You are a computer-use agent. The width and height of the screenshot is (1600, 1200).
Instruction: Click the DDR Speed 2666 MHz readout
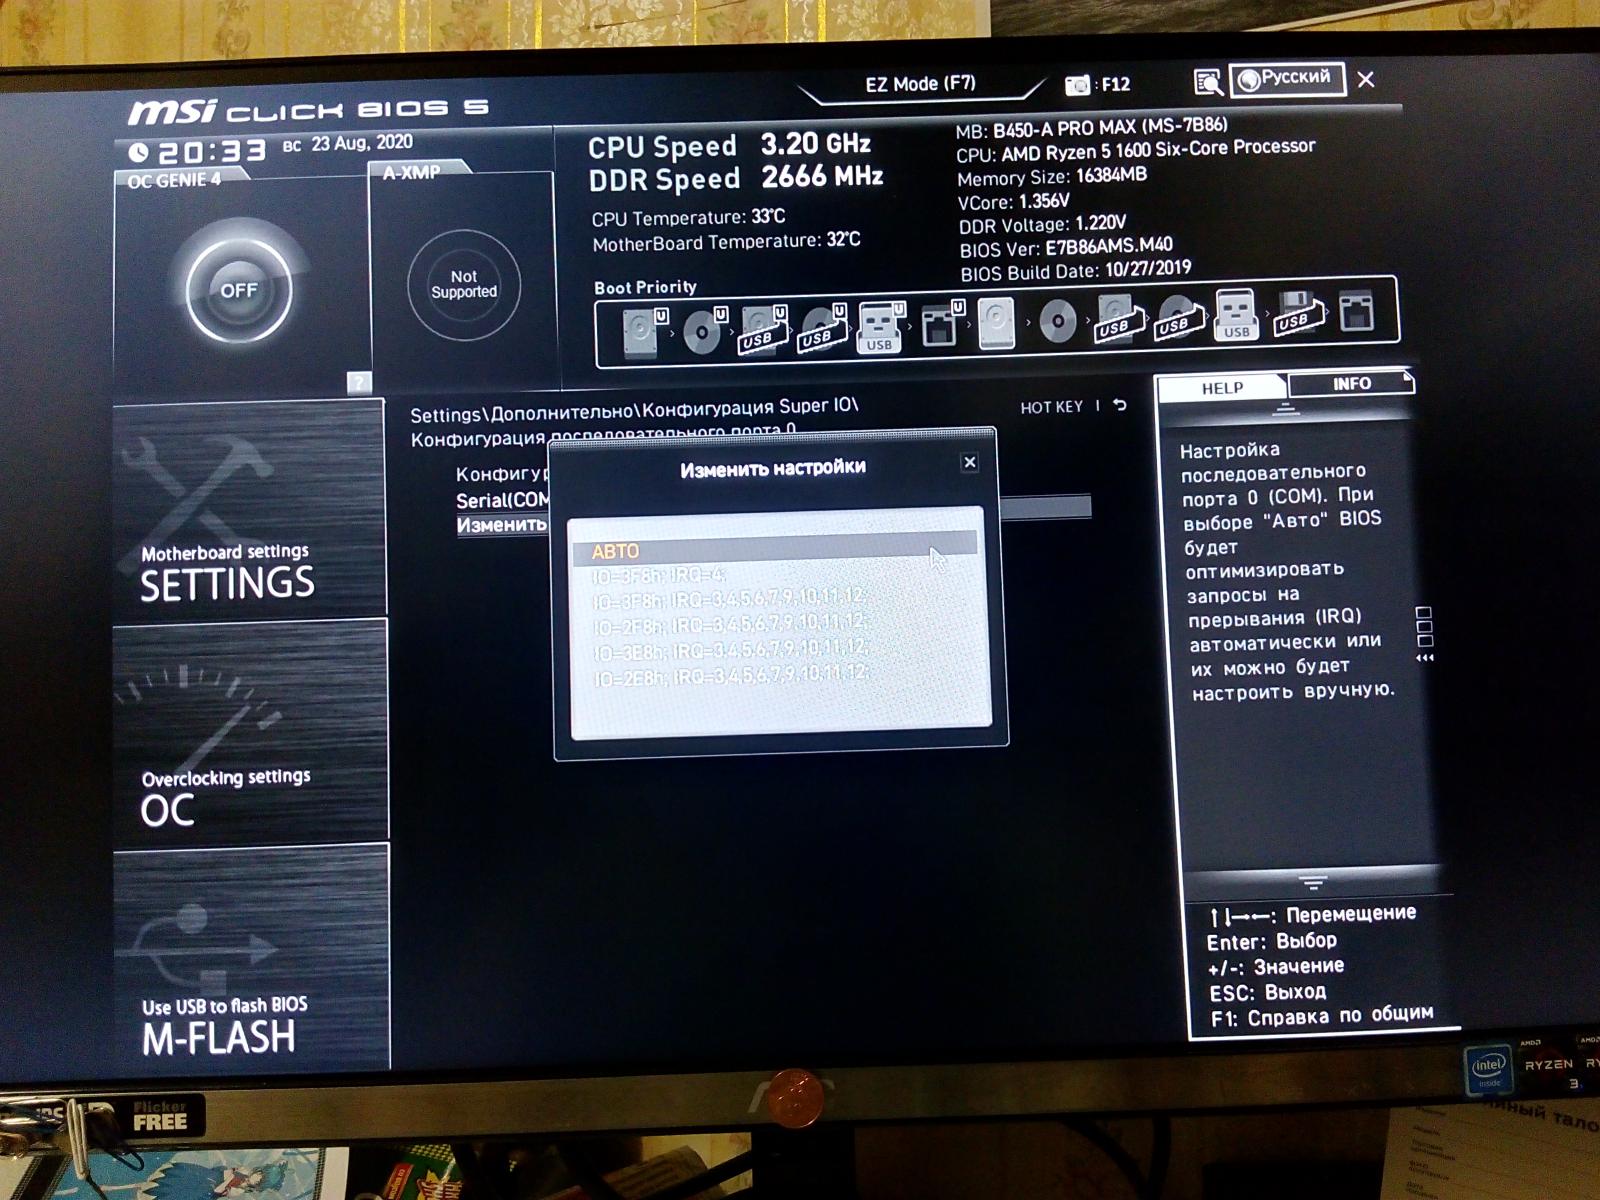point(735,178)
